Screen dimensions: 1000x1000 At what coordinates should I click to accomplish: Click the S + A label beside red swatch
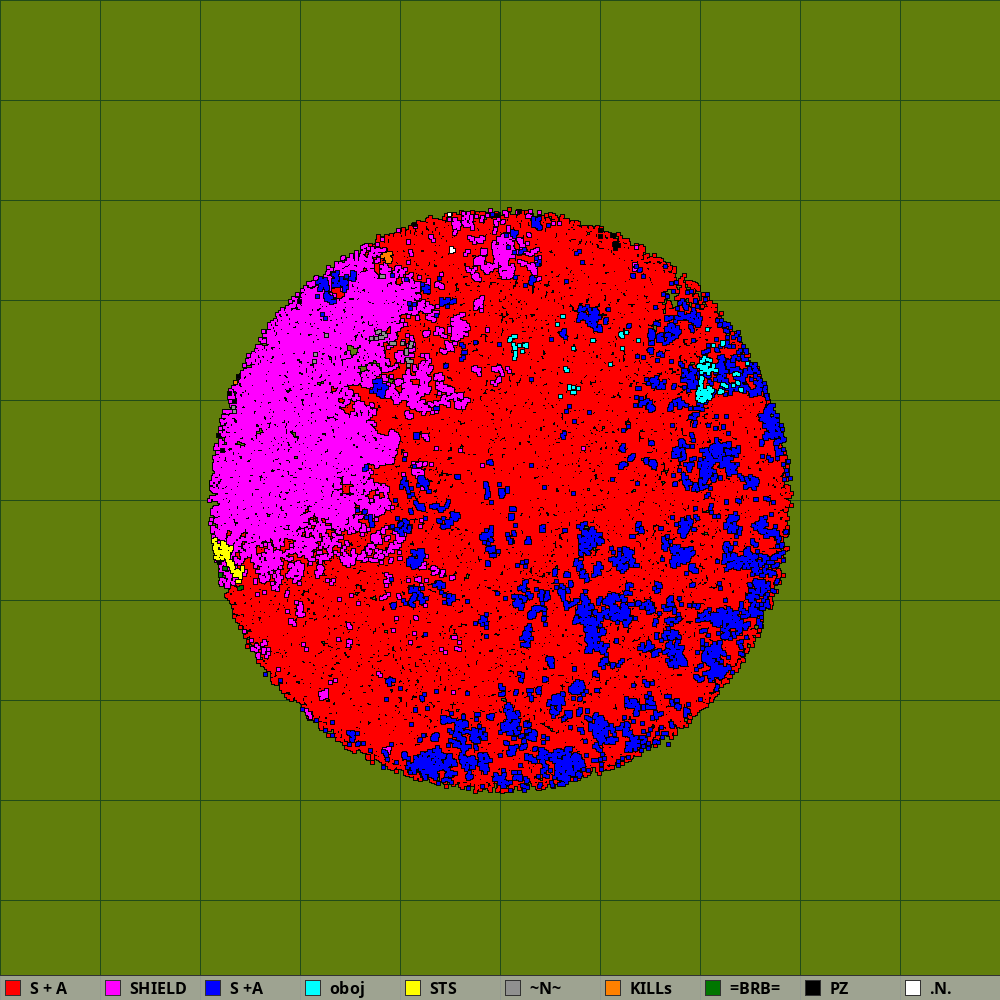[48, 989]
